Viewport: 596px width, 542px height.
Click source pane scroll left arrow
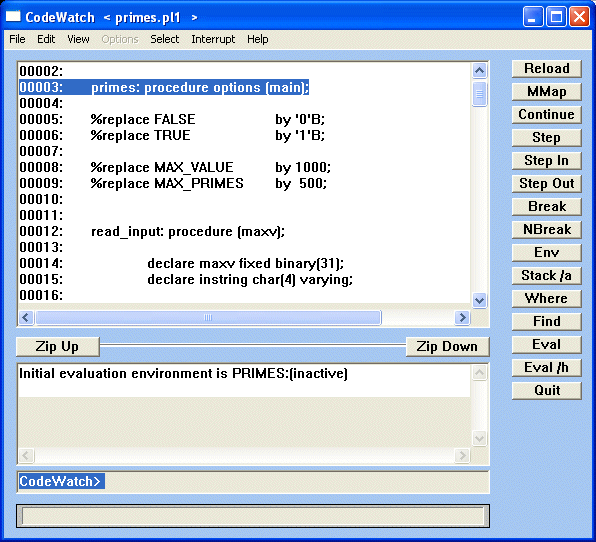(x=26, y=317)
